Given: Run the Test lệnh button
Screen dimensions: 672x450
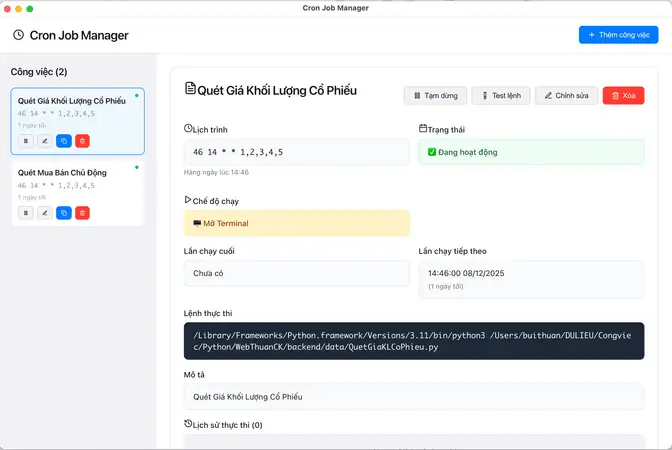Looking at the screenshot, I should pyautogui.click(x=500, y=96).
